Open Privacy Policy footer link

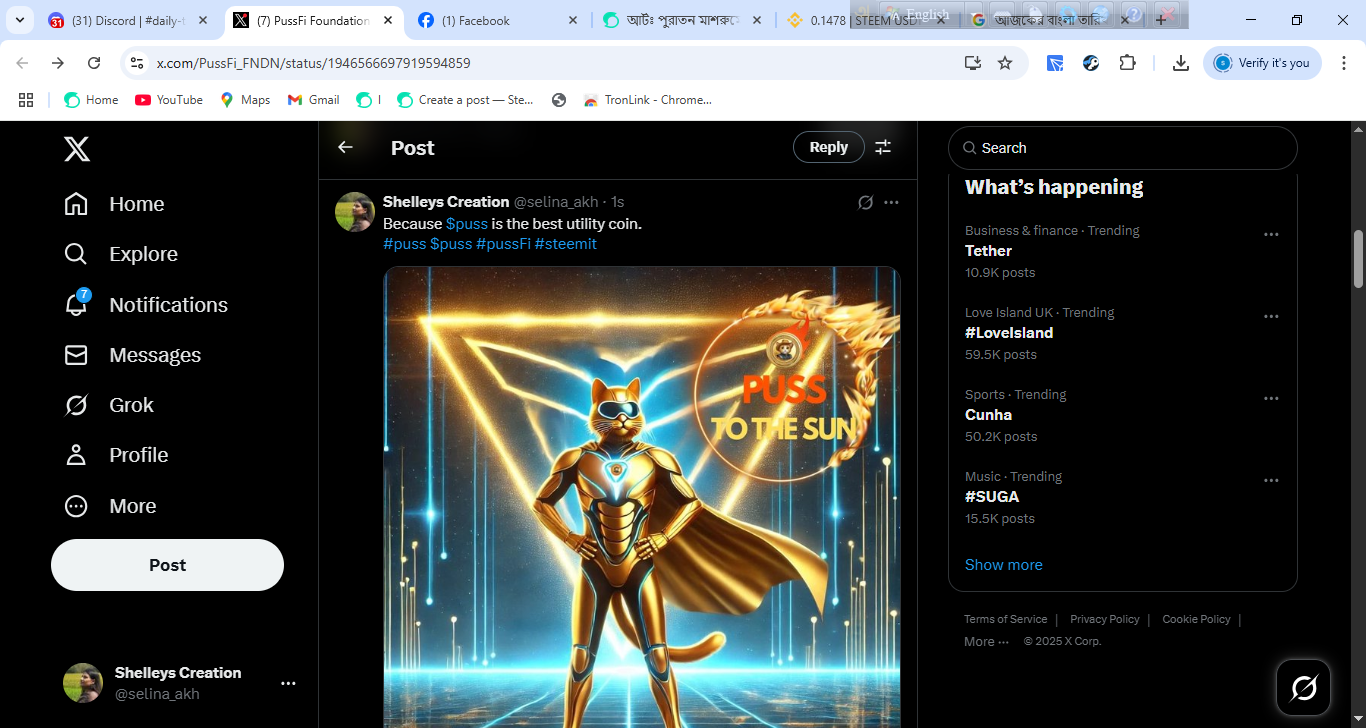point(1104,619)
